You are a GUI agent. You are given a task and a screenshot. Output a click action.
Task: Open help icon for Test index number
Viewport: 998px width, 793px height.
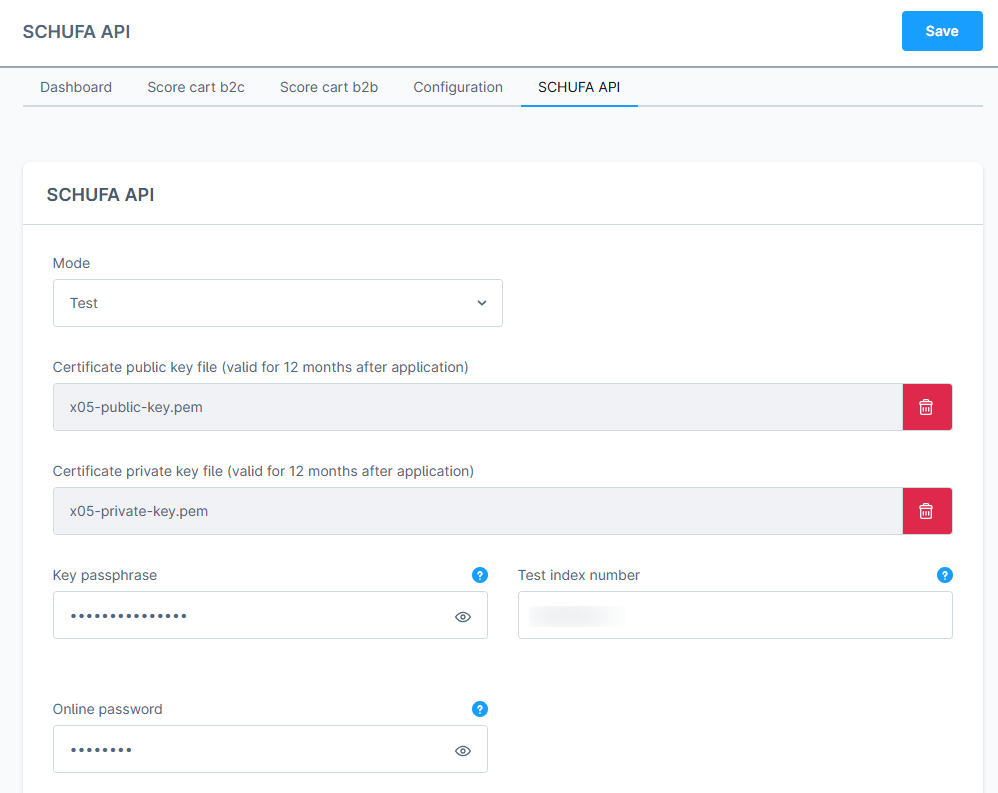[945, 575]
